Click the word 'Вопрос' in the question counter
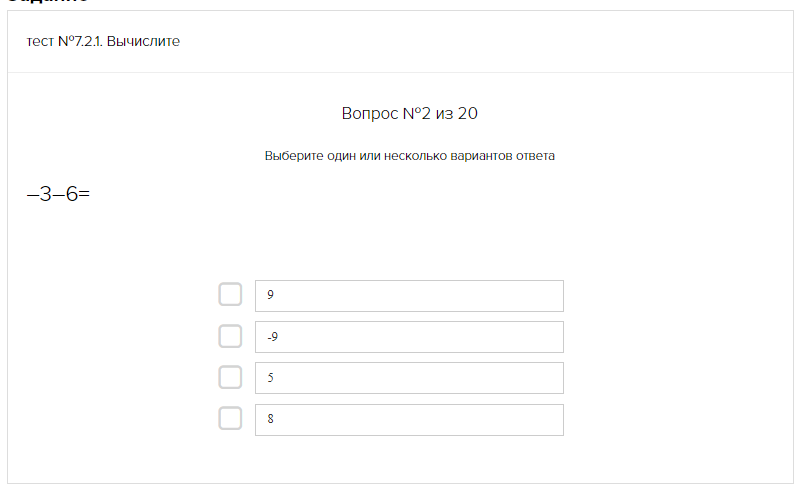This screenshot has height=498, width=808. 369,114
